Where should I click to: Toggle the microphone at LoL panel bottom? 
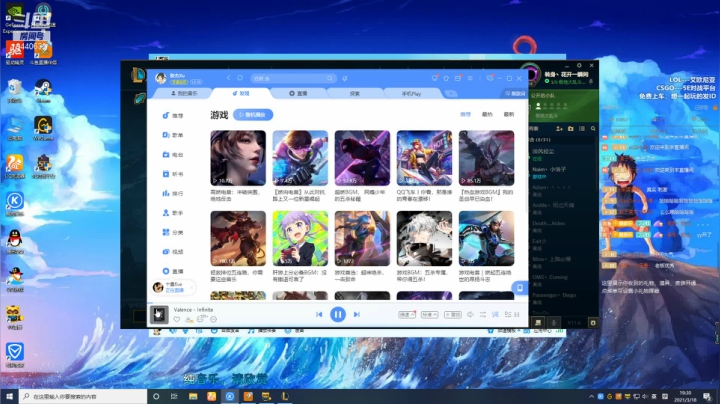pos(554,322)
